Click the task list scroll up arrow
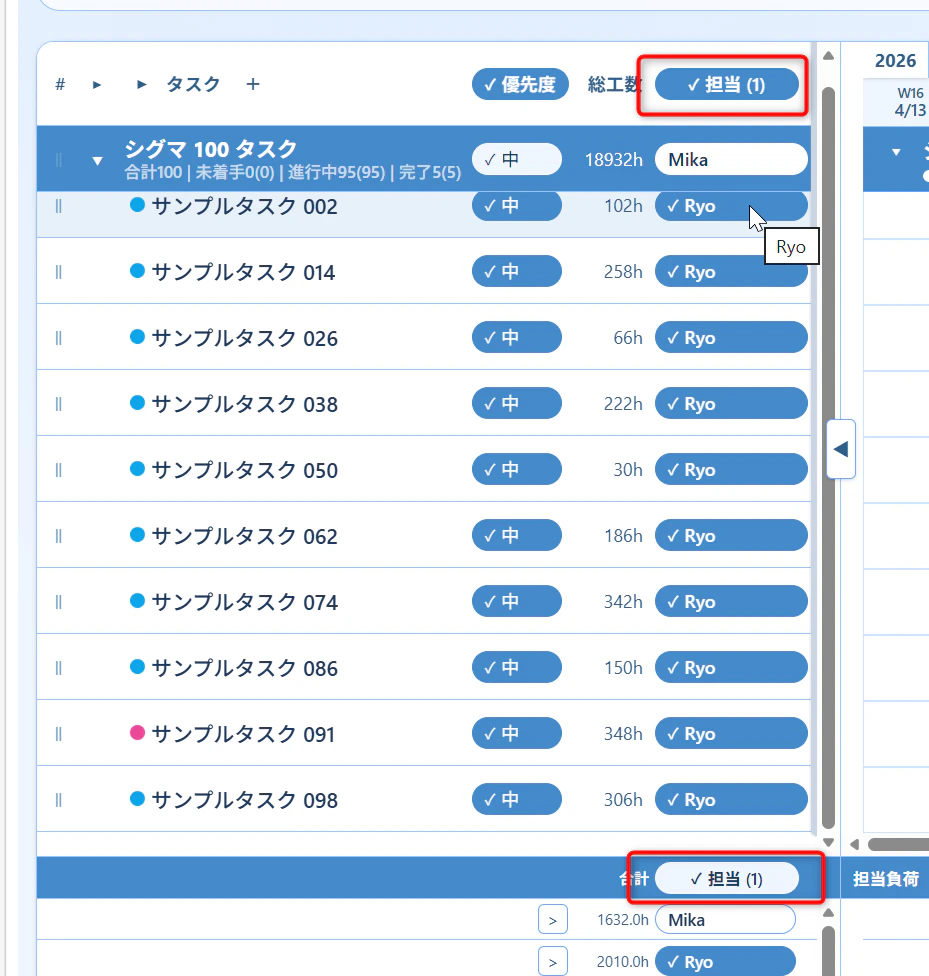The height and width of the screenshot is (976, 929). (x=828, y=56)
